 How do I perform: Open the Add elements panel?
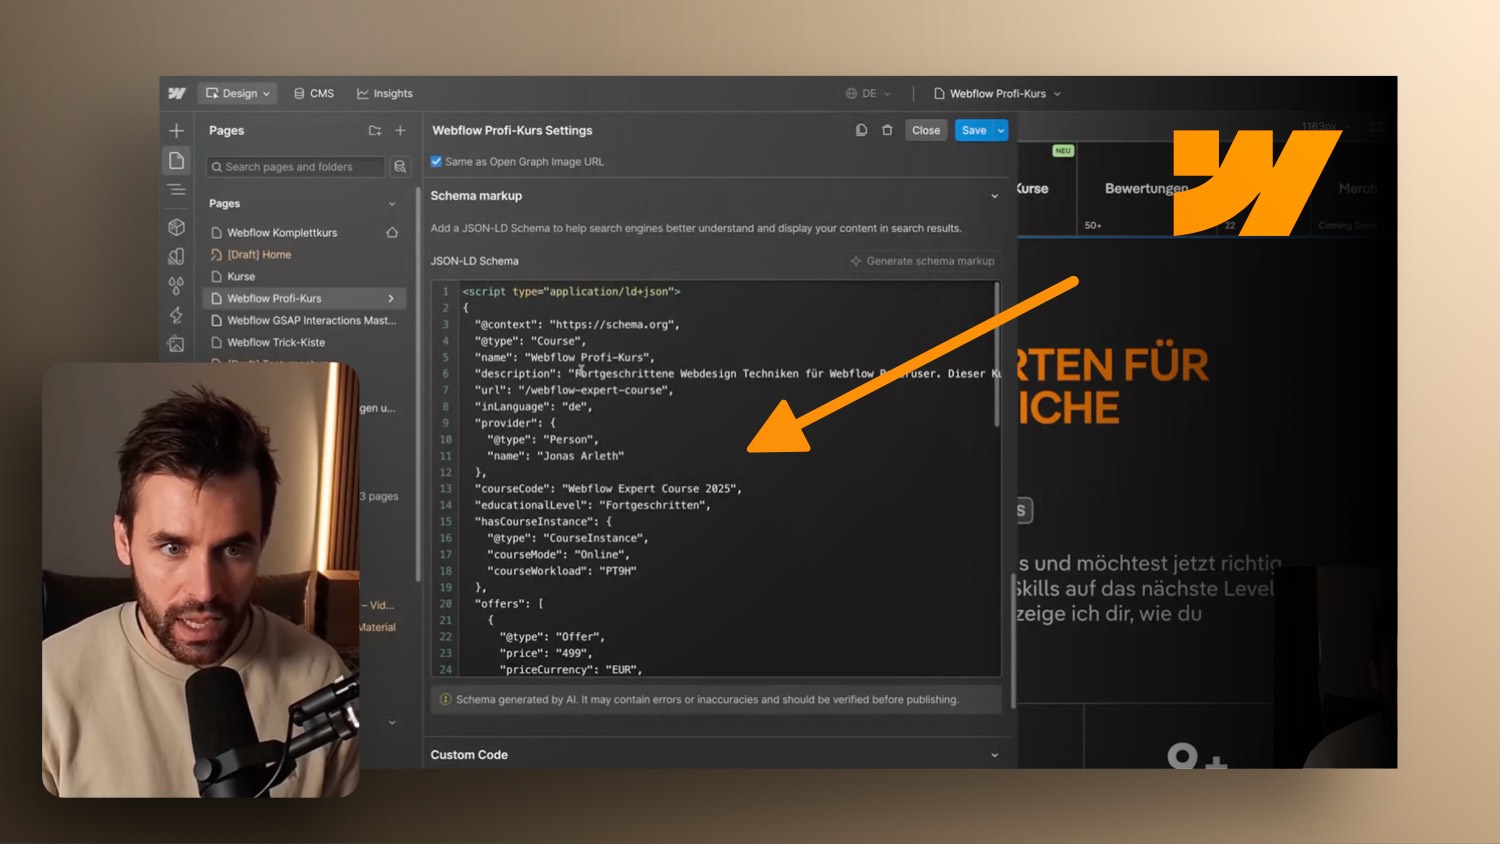pyautogui.click(x=177, y=131)
